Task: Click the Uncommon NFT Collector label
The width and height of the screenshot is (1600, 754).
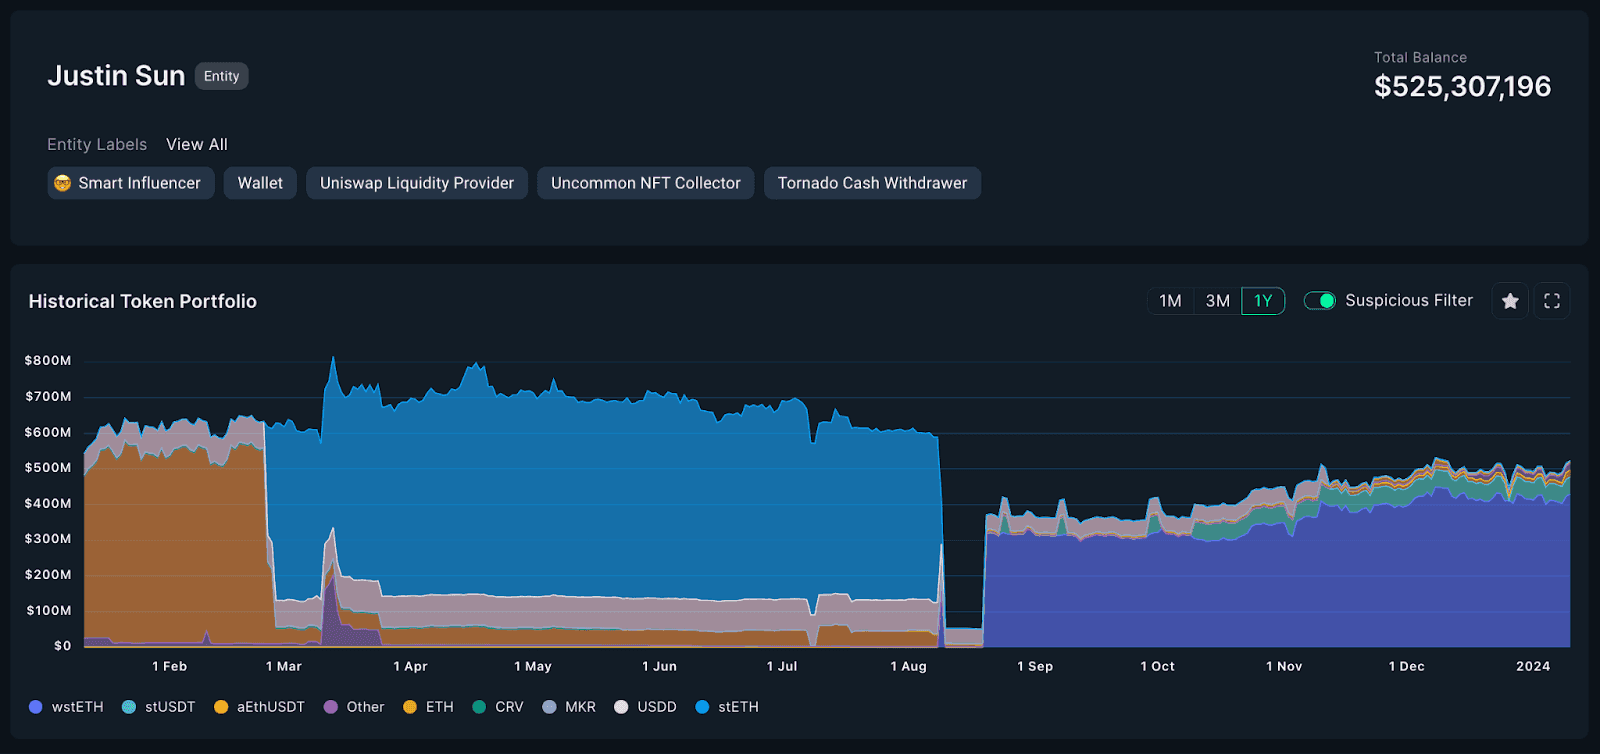Action: coord(646,183)
